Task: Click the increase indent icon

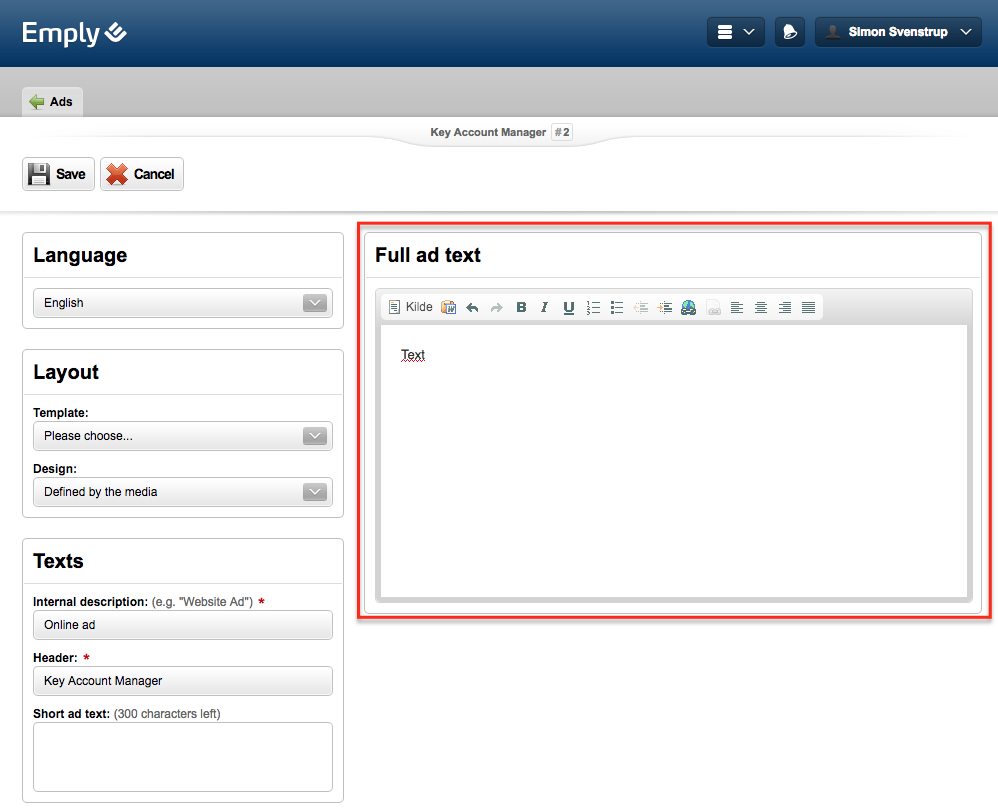Action: (664, 307)
